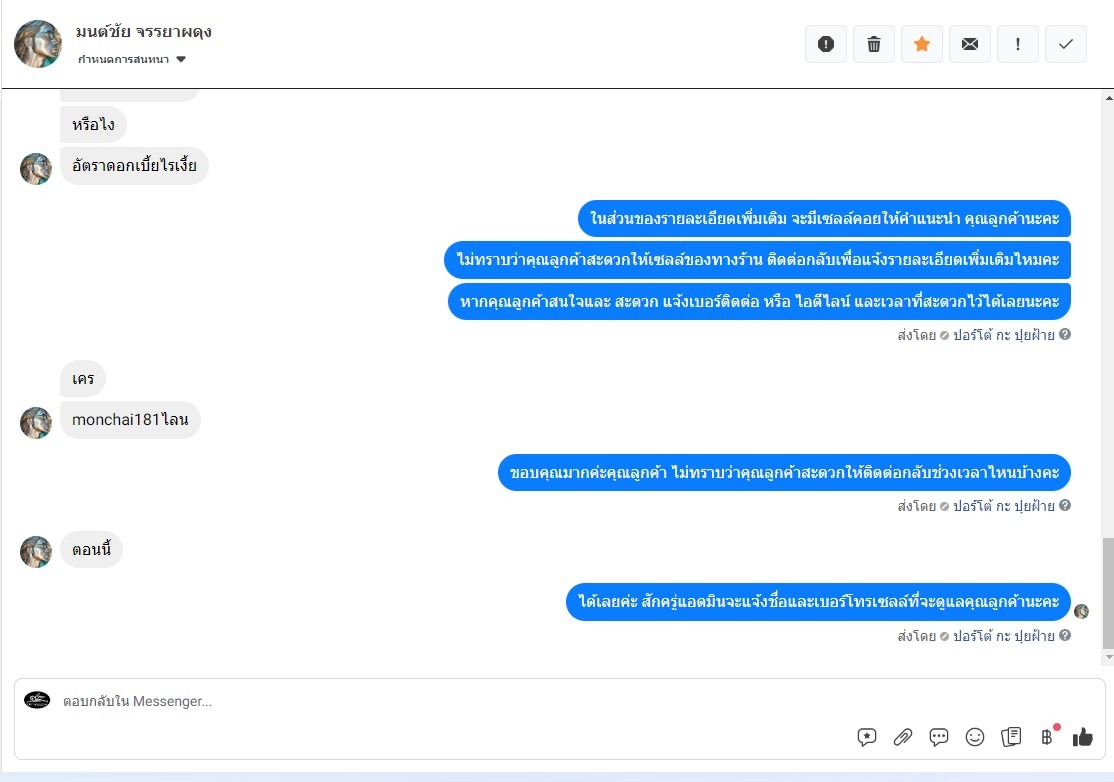Open the customer profile picture in the header
Image resolution: width=1114 pixels, height=782 pixels.
[x=38, y=44]
